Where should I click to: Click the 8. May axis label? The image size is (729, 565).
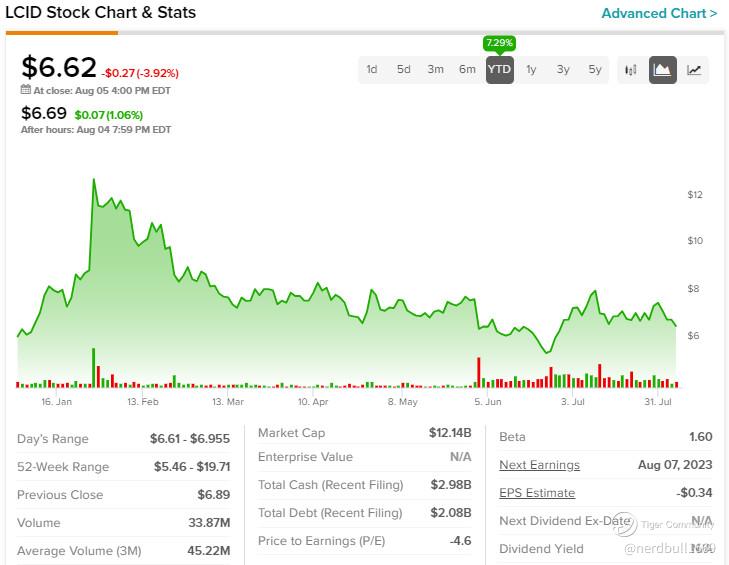click(403, 401)
